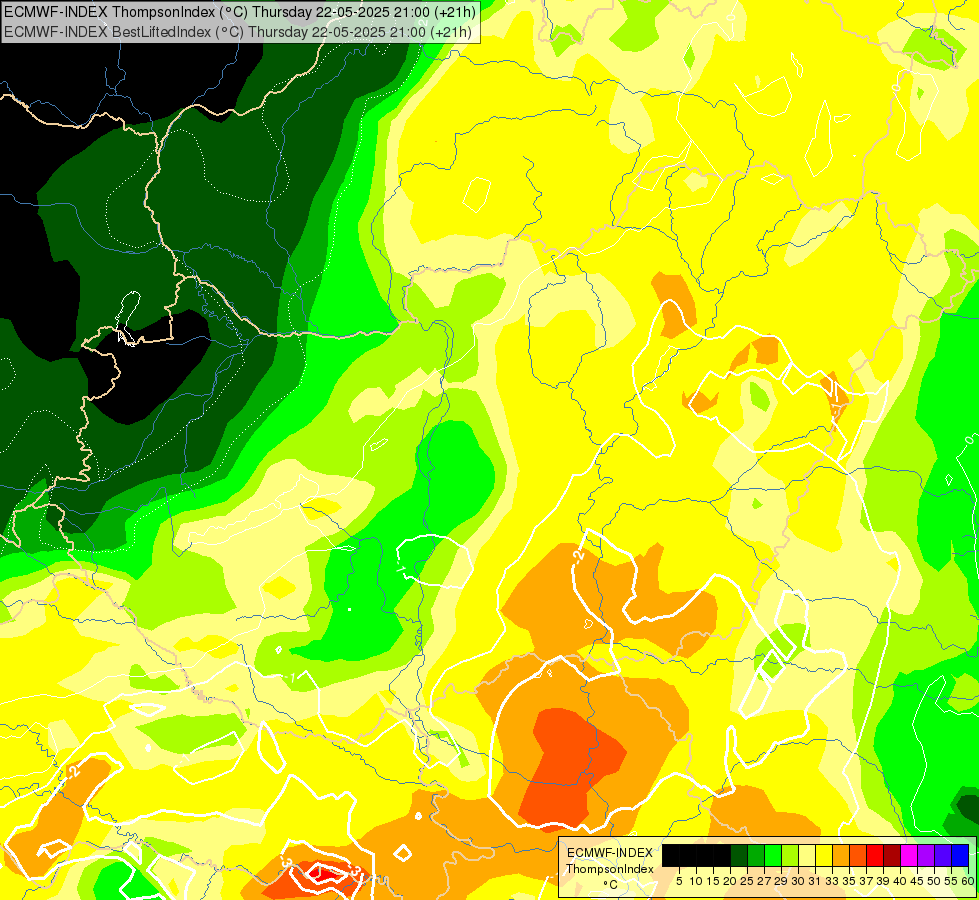Click the legend tick label '20'
This screenshot has height=900, width=979.
[731, 881]
